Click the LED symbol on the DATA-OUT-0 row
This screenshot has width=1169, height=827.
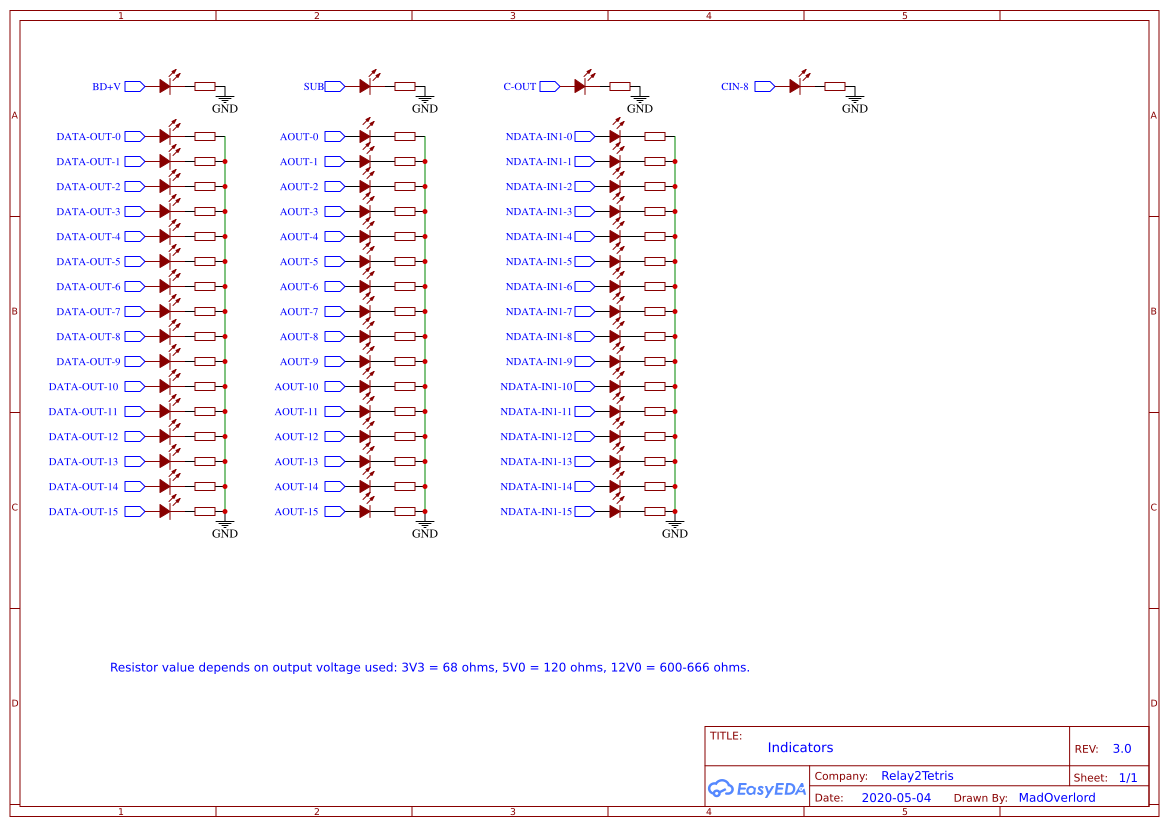click(x=165, y=136)
